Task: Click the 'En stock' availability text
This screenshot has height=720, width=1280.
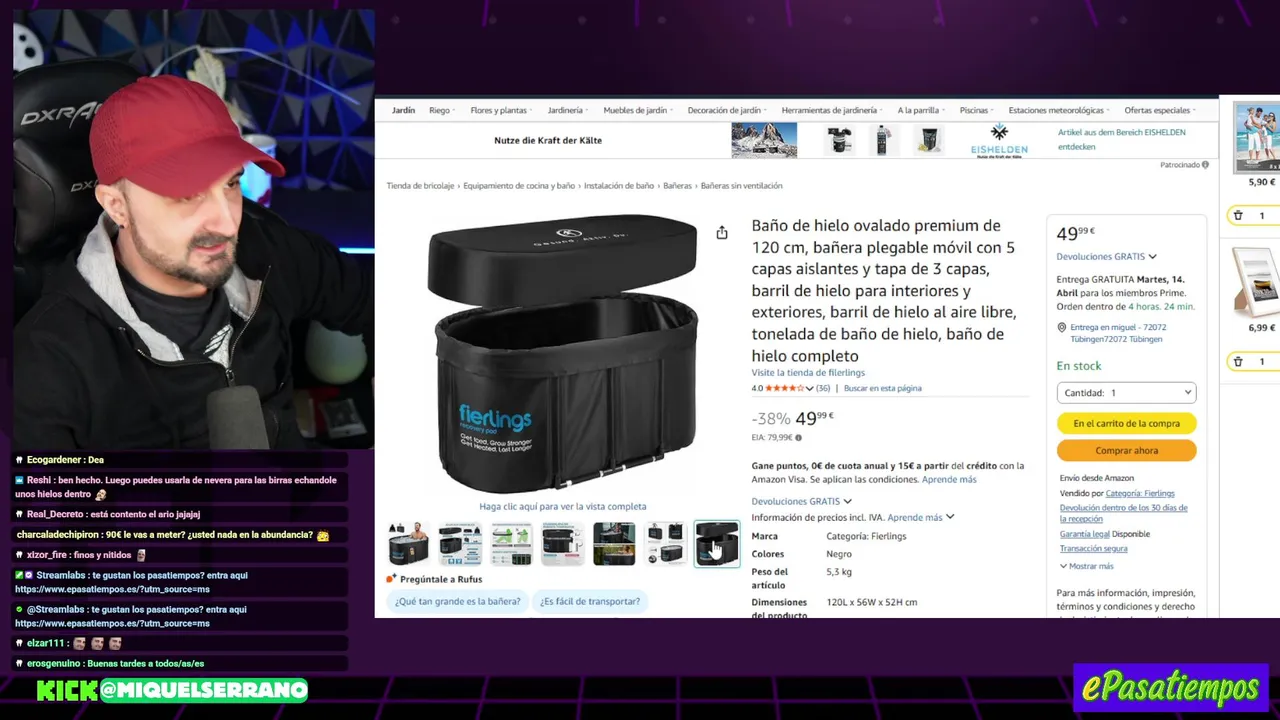Action: pyautogui.click(x=1079, y=366)
